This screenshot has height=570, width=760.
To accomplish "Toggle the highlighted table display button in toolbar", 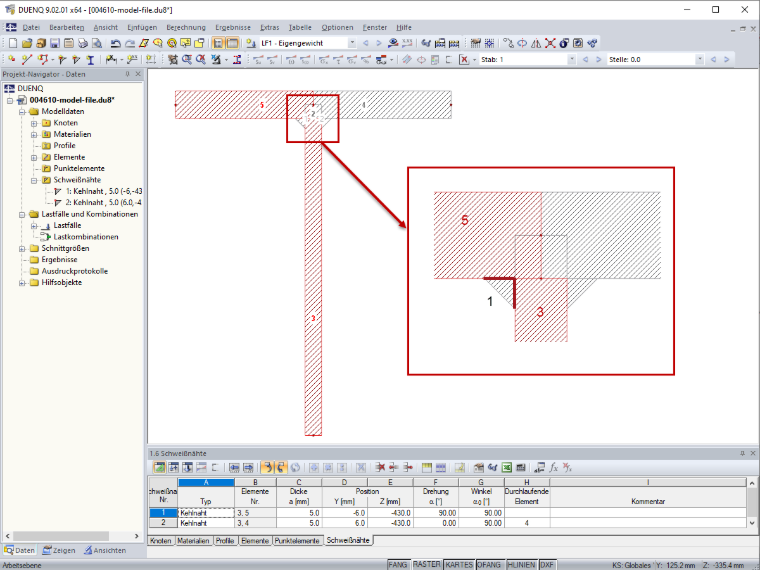I will tap(233, 43).
